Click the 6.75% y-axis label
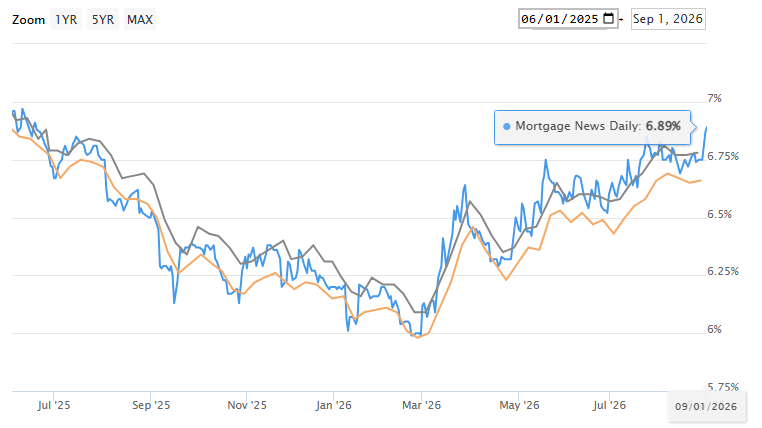The image size is (762, 428). [x=723, y=156]
